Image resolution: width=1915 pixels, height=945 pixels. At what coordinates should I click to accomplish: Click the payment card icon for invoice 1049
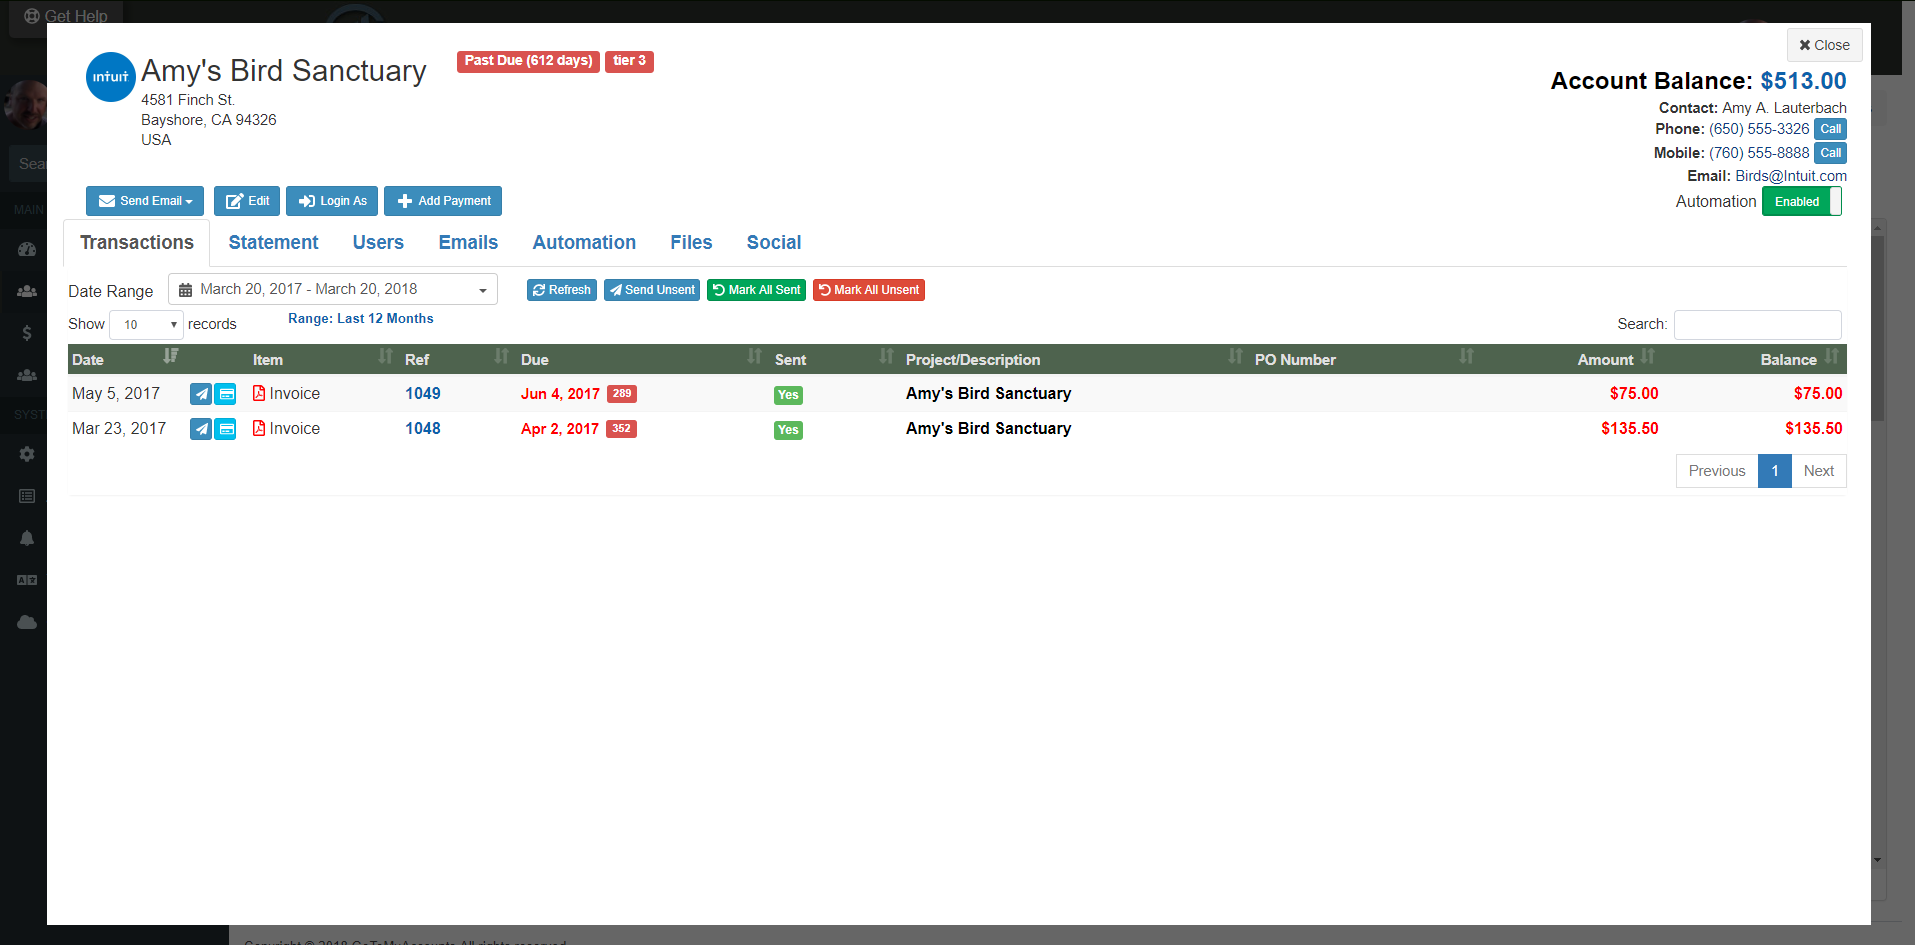[226, 394]
